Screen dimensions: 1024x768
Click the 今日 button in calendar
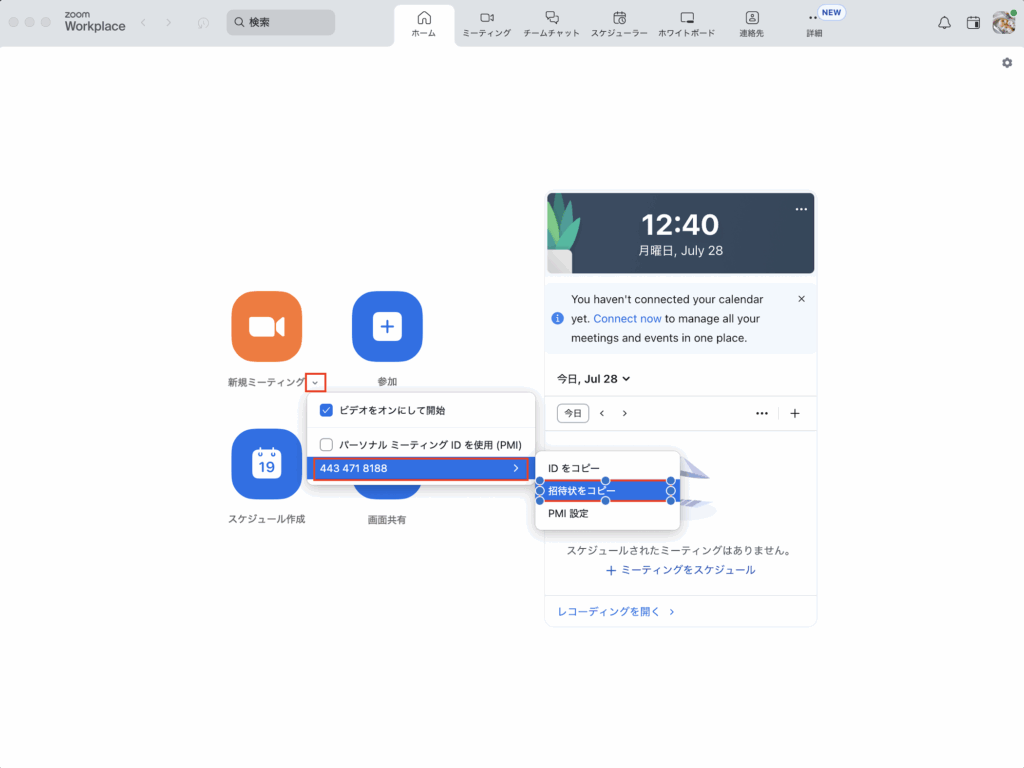pos(573,413)
